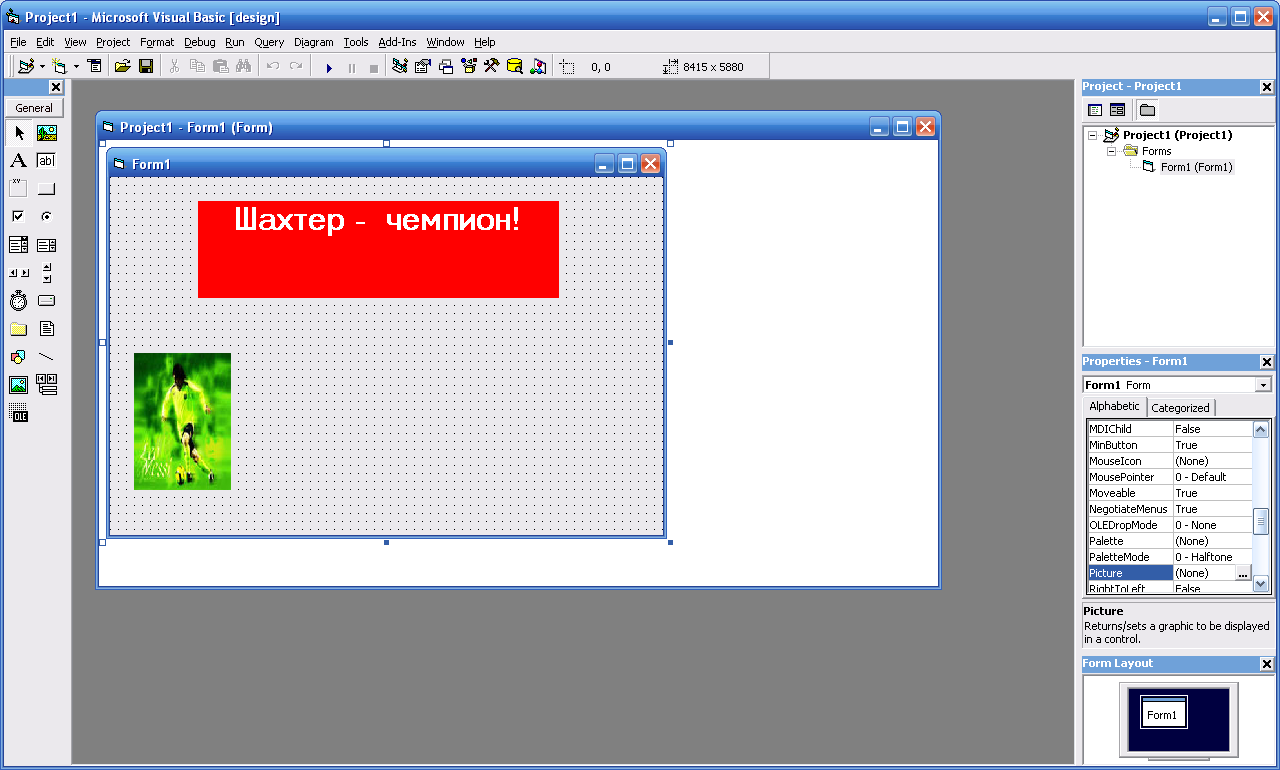
Task: Open the Debug menu
Action: [x=200, y=42]
